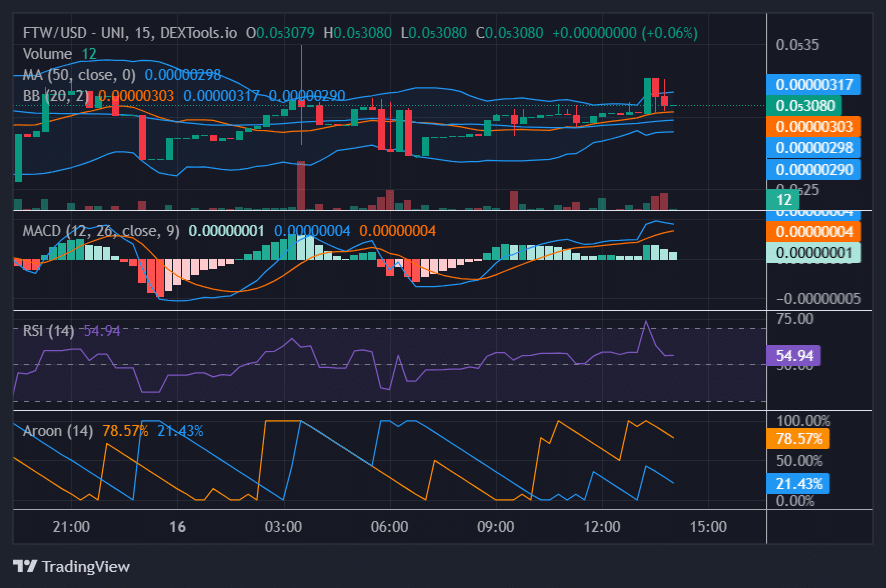The height and width of the screenshot is (588, 886).
Task: Click the 09:00 time axis label
Action: pos(496,527)
